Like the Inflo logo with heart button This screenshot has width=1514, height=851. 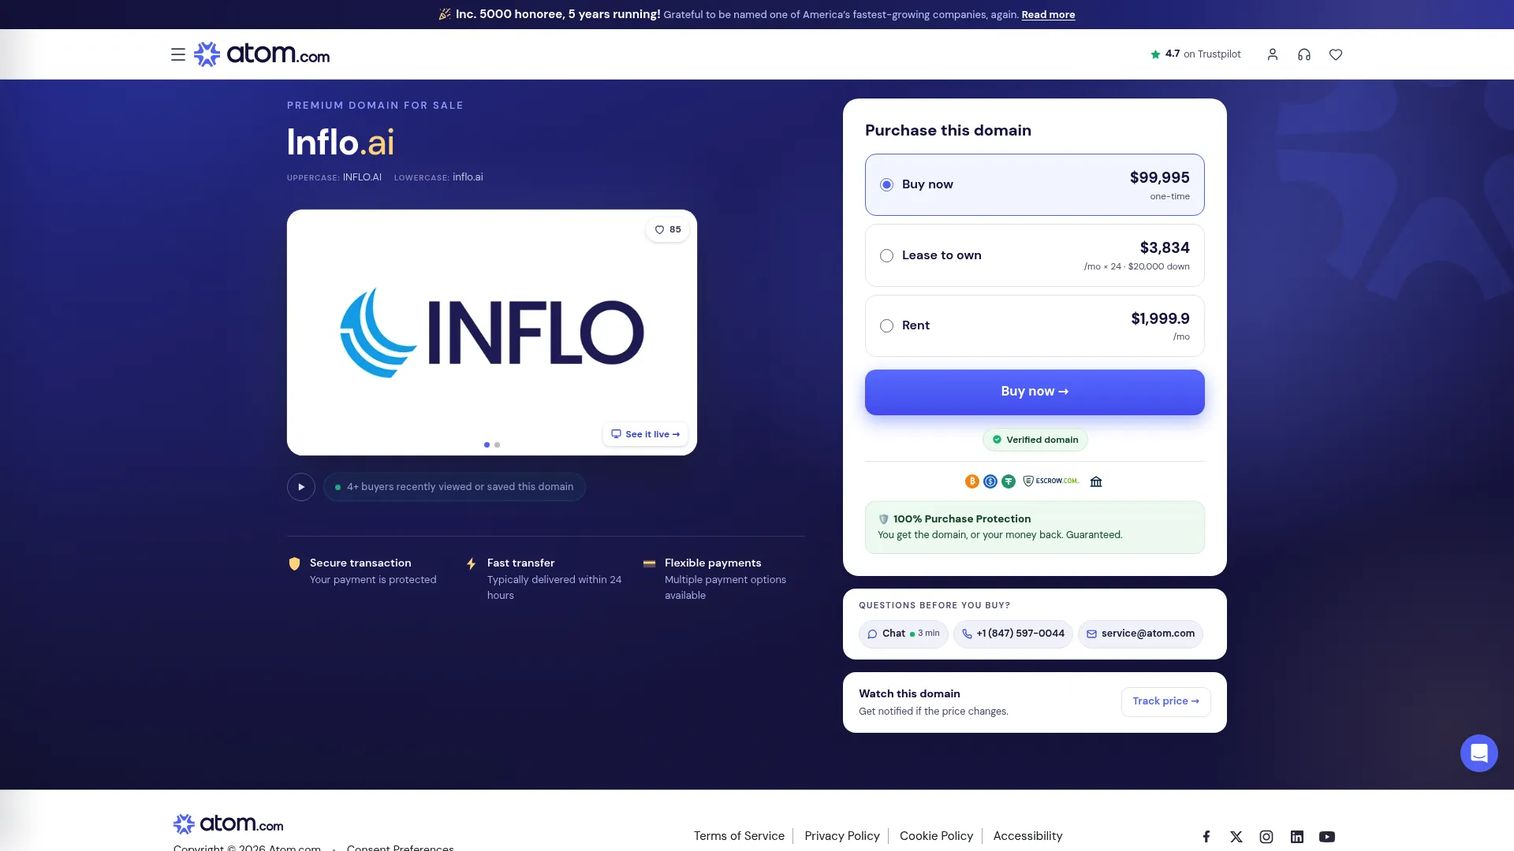(x=667, y=230)
